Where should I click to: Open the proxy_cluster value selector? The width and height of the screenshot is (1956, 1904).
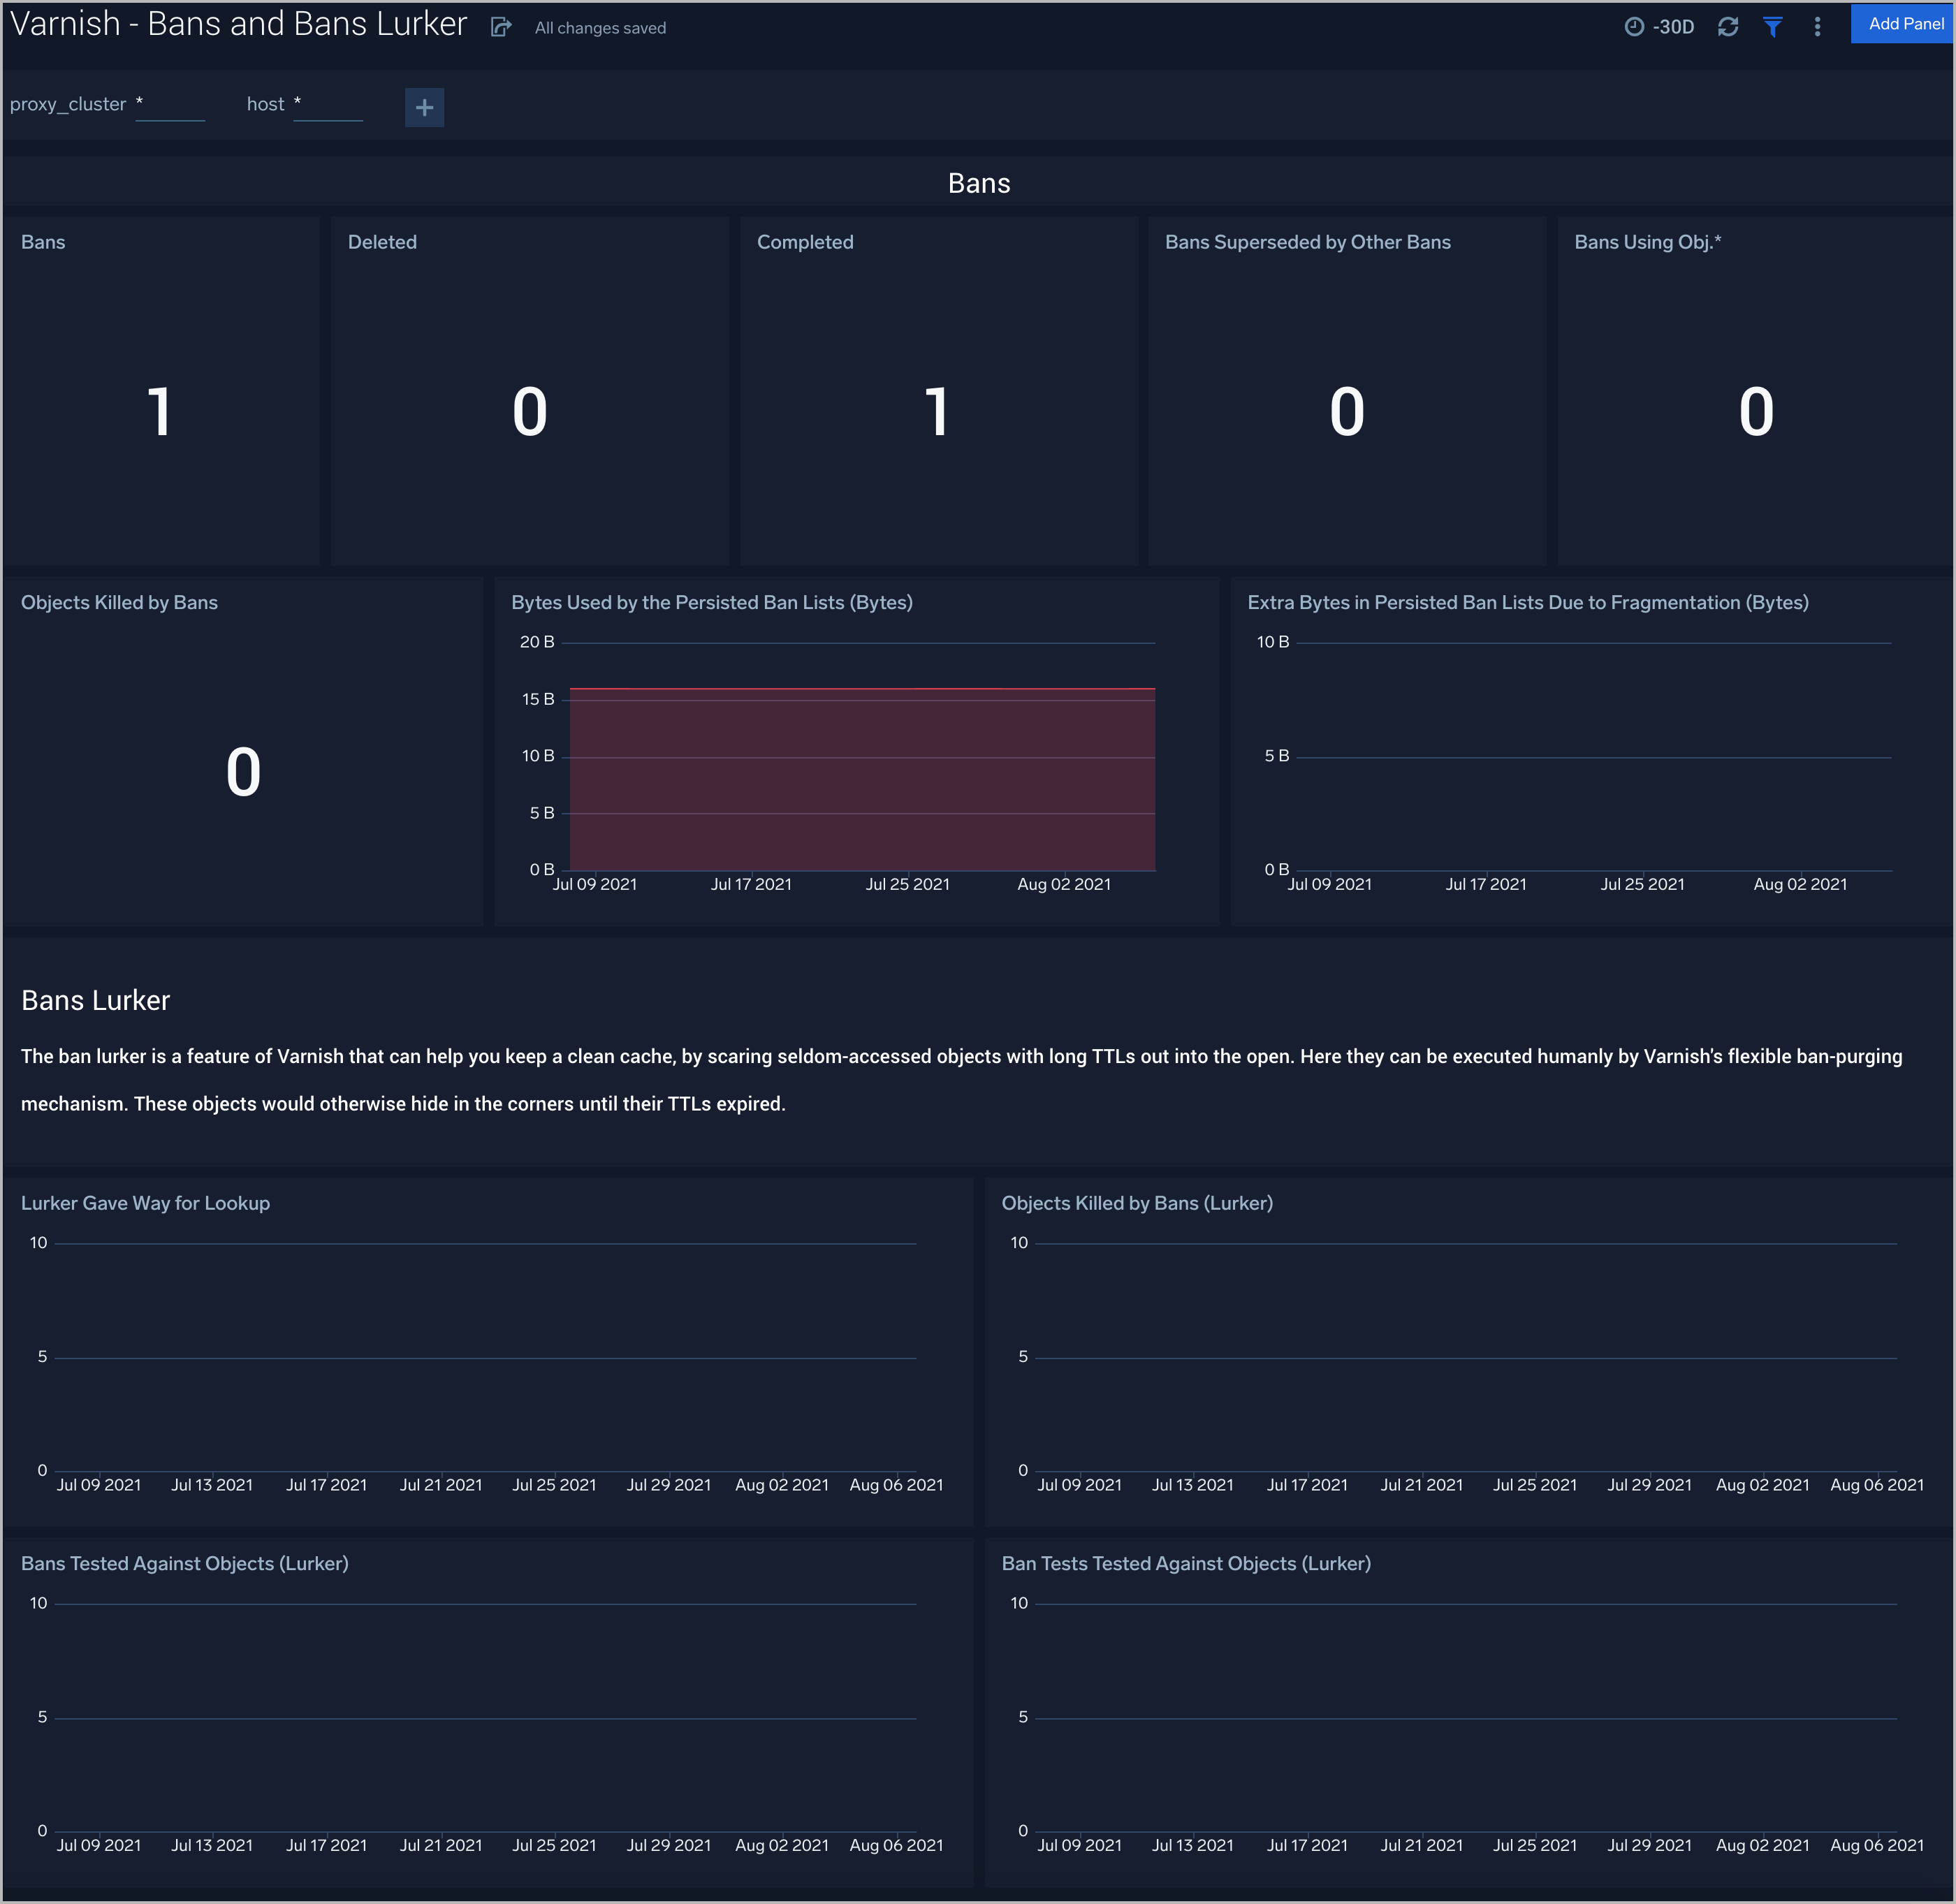coord(170,105)
